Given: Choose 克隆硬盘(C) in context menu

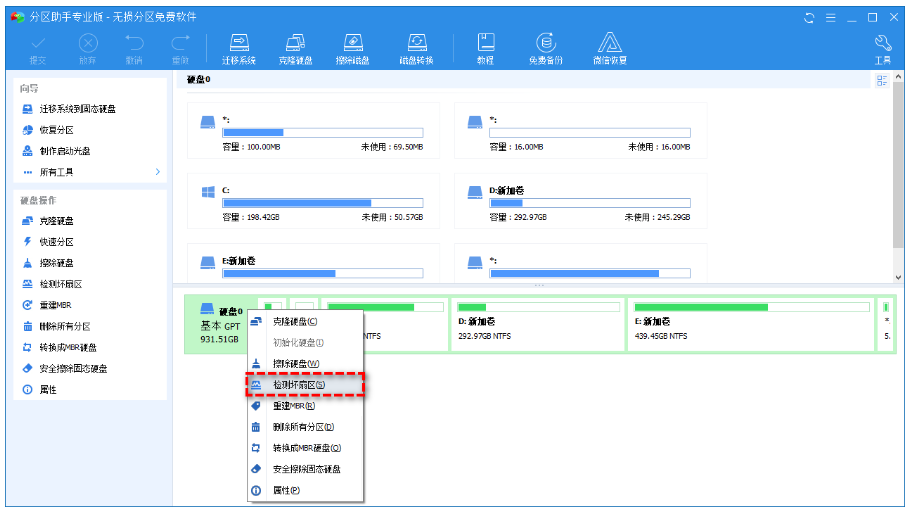Looking at the screenshot, I should tap(306, 322).
